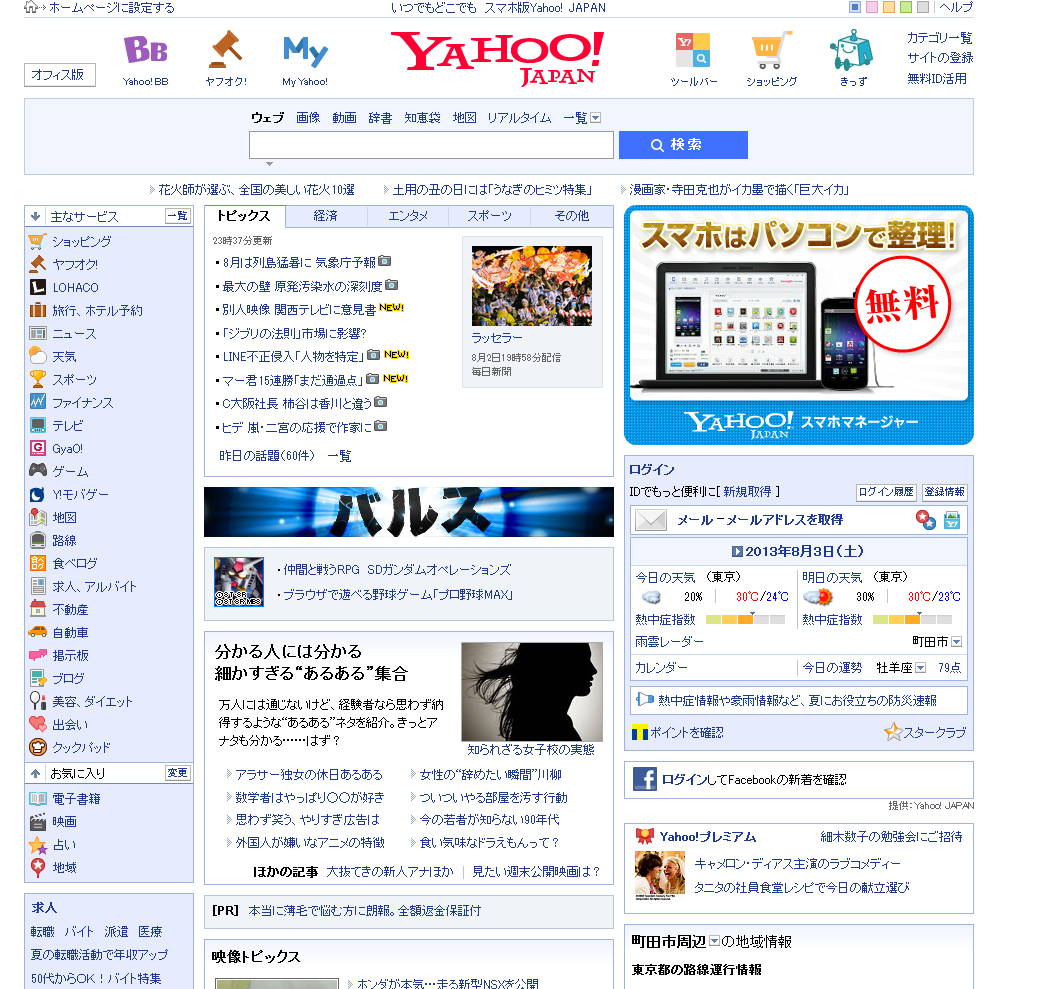Click the Finance (ファイナンス) chart icon
This screenshot has height=989, width=1063.
tap(38, 402)
